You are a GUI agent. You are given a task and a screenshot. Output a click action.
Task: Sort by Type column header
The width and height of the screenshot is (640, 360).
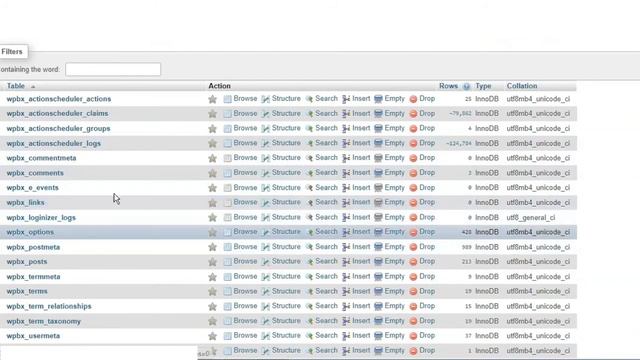click(483, 86)
